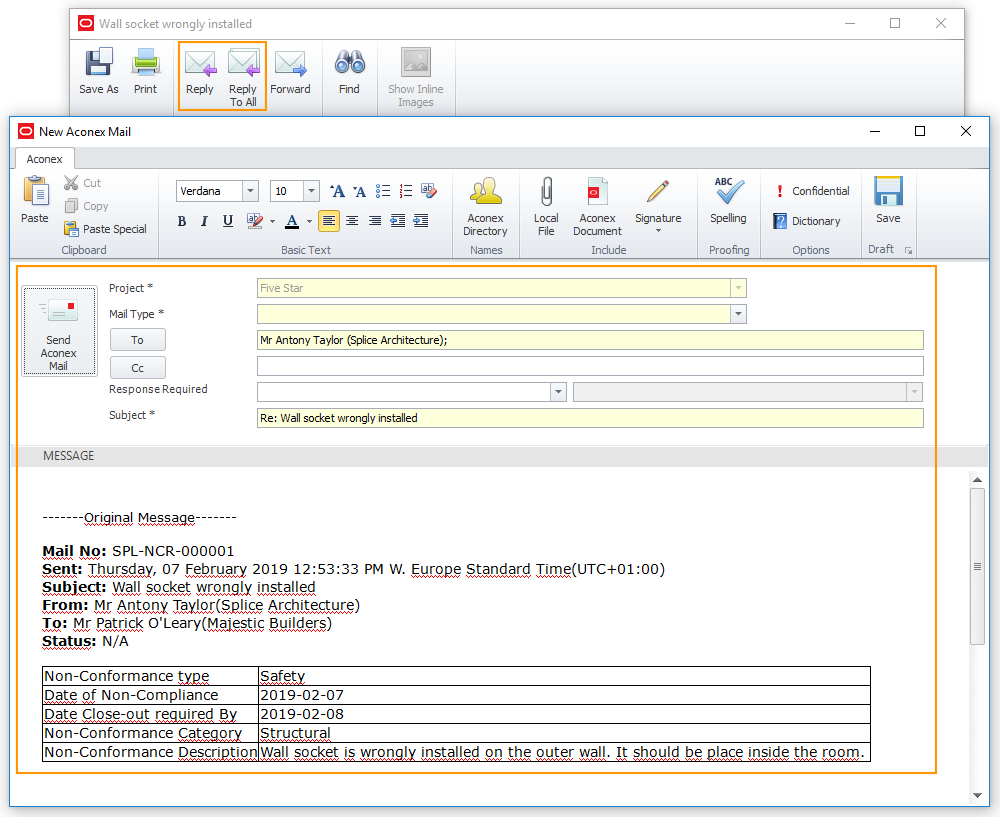Click the Cc recipients field
Image resolution: width=1000 pixels, height=817 pixels.
[590, 366]
